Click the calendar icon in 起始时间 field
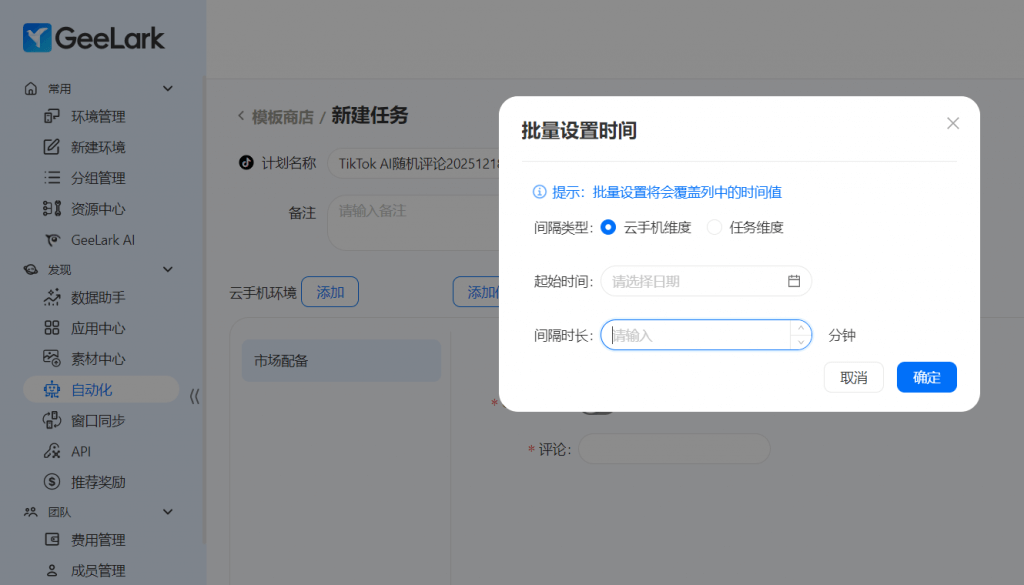This screenshot has width=1024, height=585. tap(794, 281)
